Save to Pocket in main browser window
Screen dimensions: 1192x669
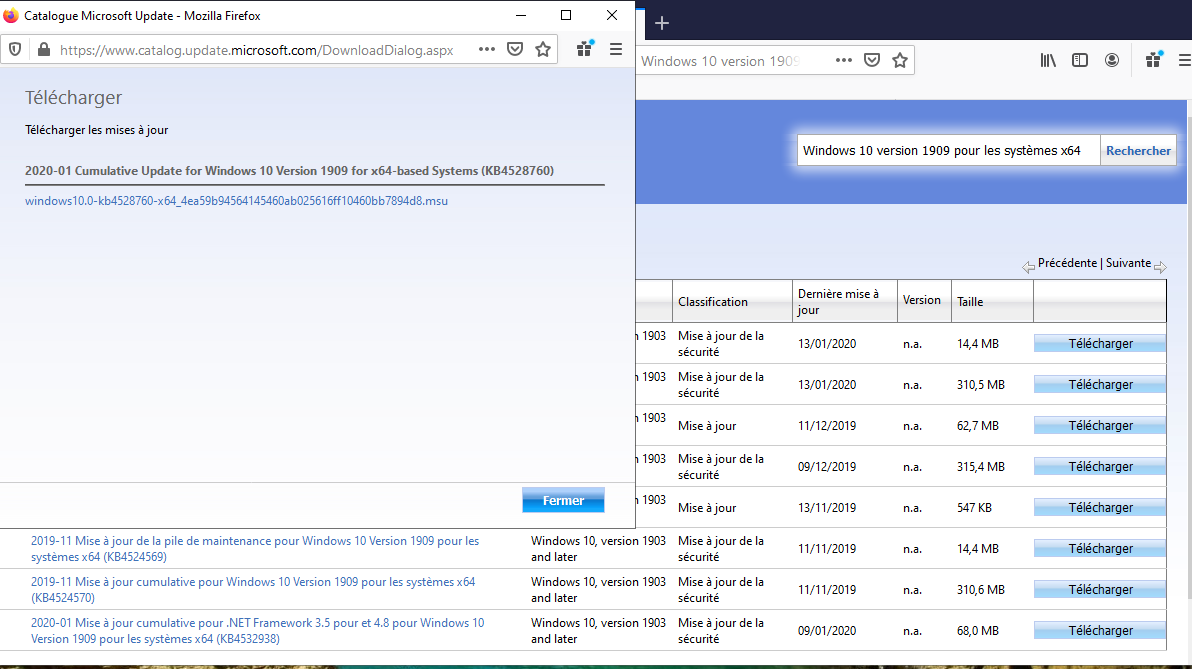872,60
